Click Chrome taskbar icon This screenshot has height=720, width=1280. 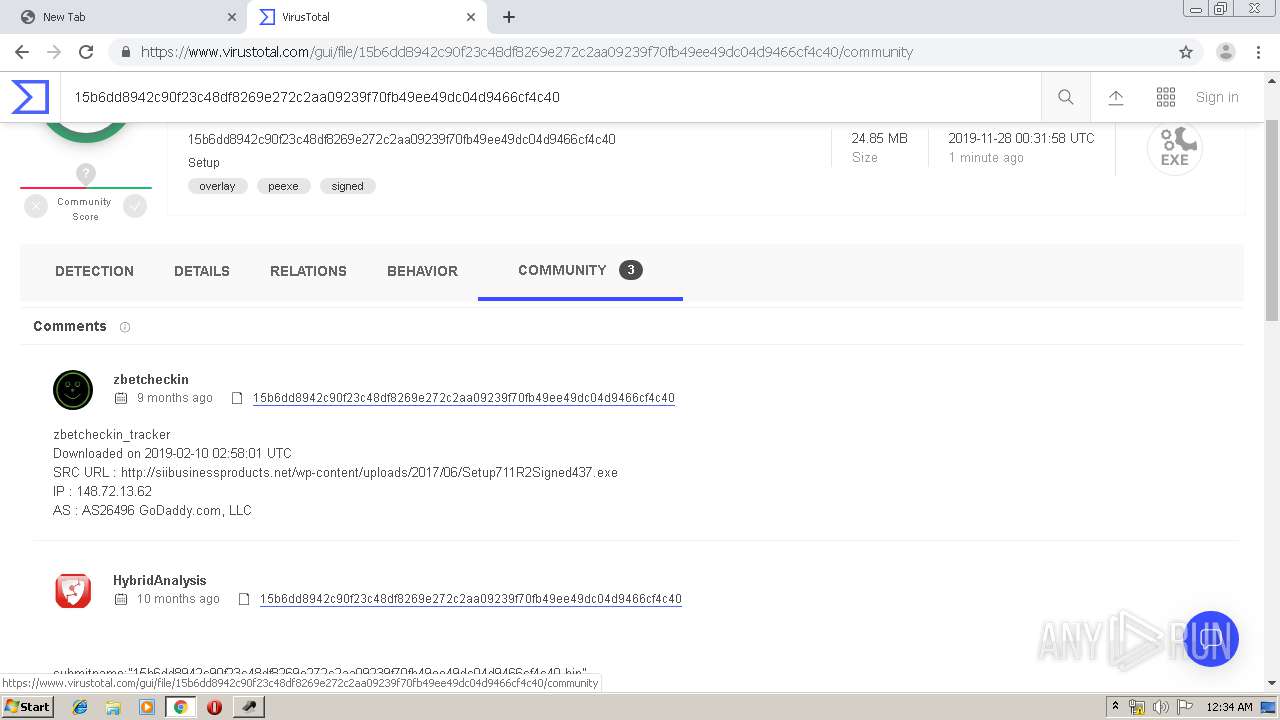pos(180,707)
